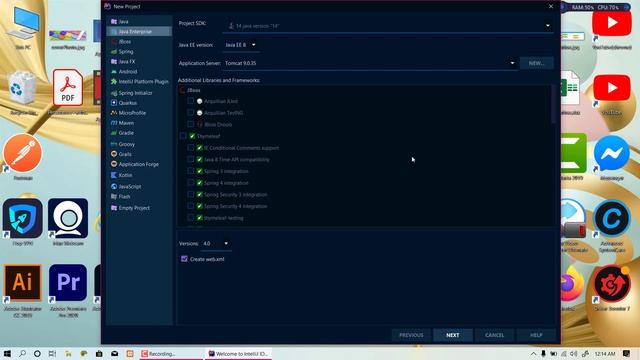The height and width of the screenshot is (360, 640).
Task: Click the libraries list vertical scrollbar
Action: pyautogui.click(x=553, y=104)
